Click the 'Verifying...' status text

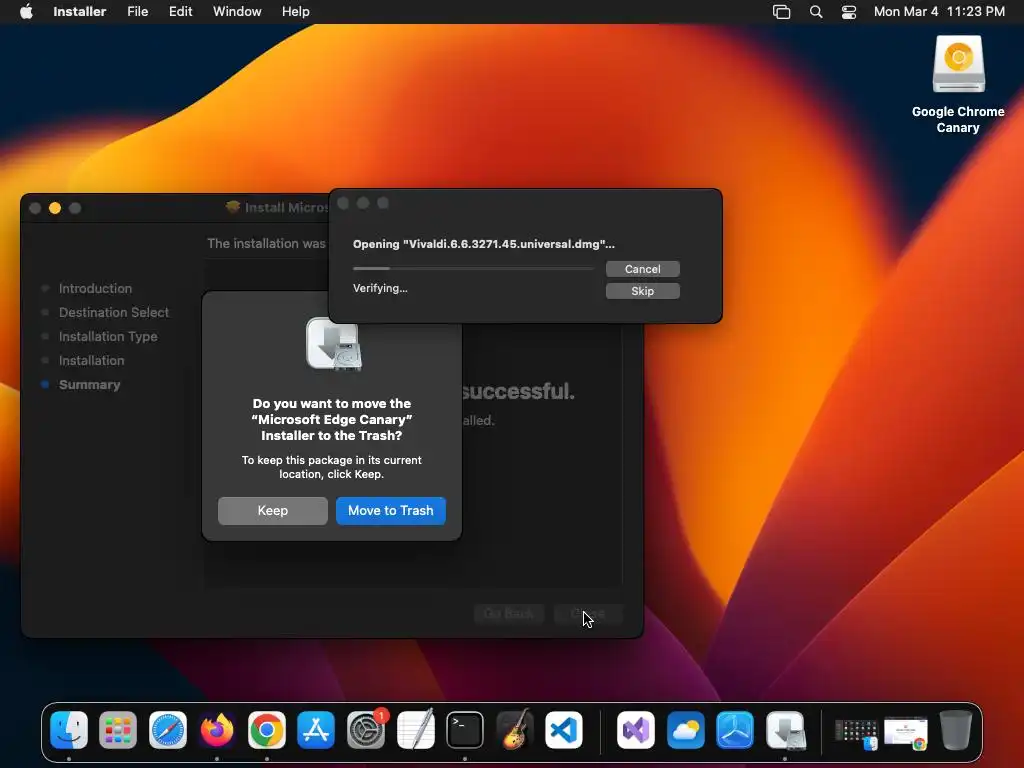coord(380,288)
